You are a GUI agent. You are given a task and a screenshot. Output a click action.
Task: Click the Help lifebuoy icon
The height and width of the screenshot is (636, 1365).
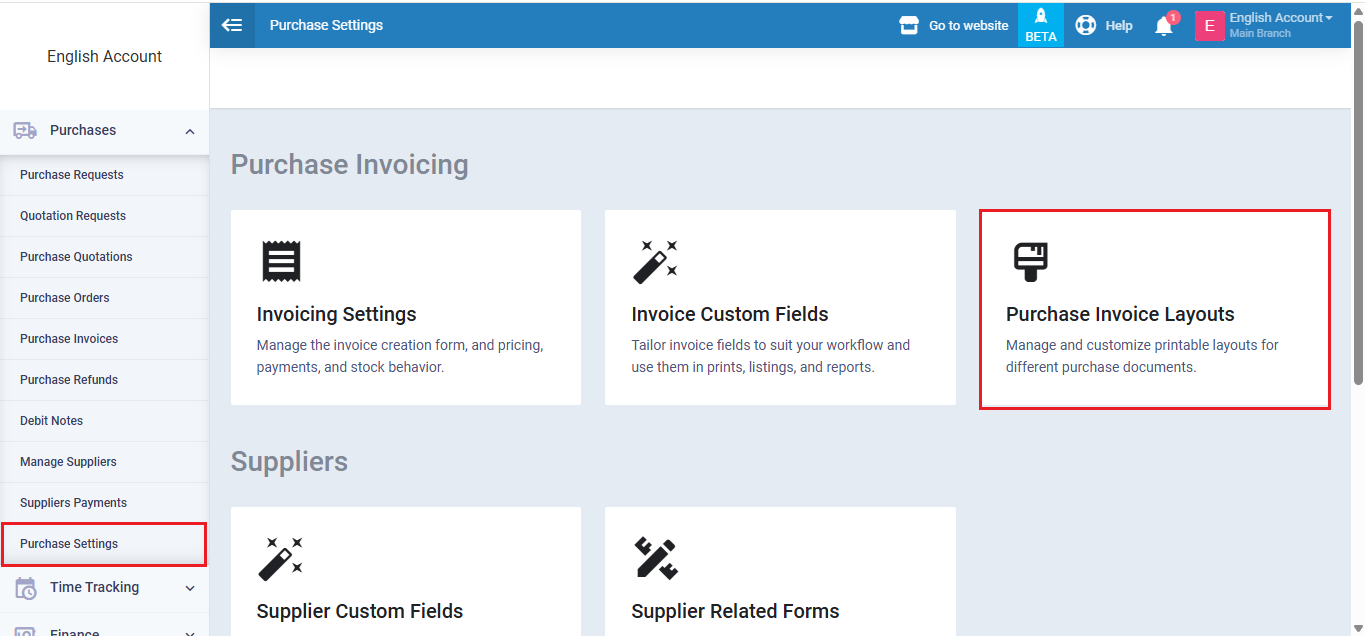1086,25
